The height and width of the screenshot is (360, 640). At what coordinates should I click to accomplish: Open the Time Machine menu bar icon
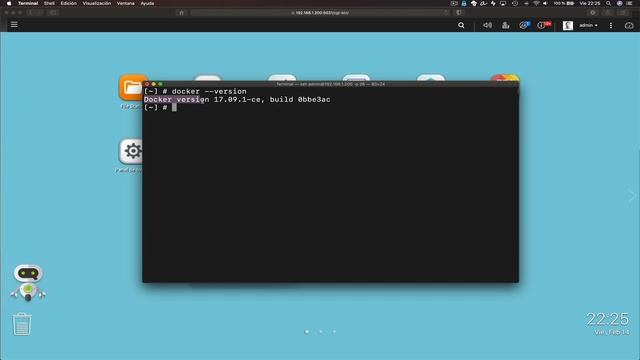515,3
